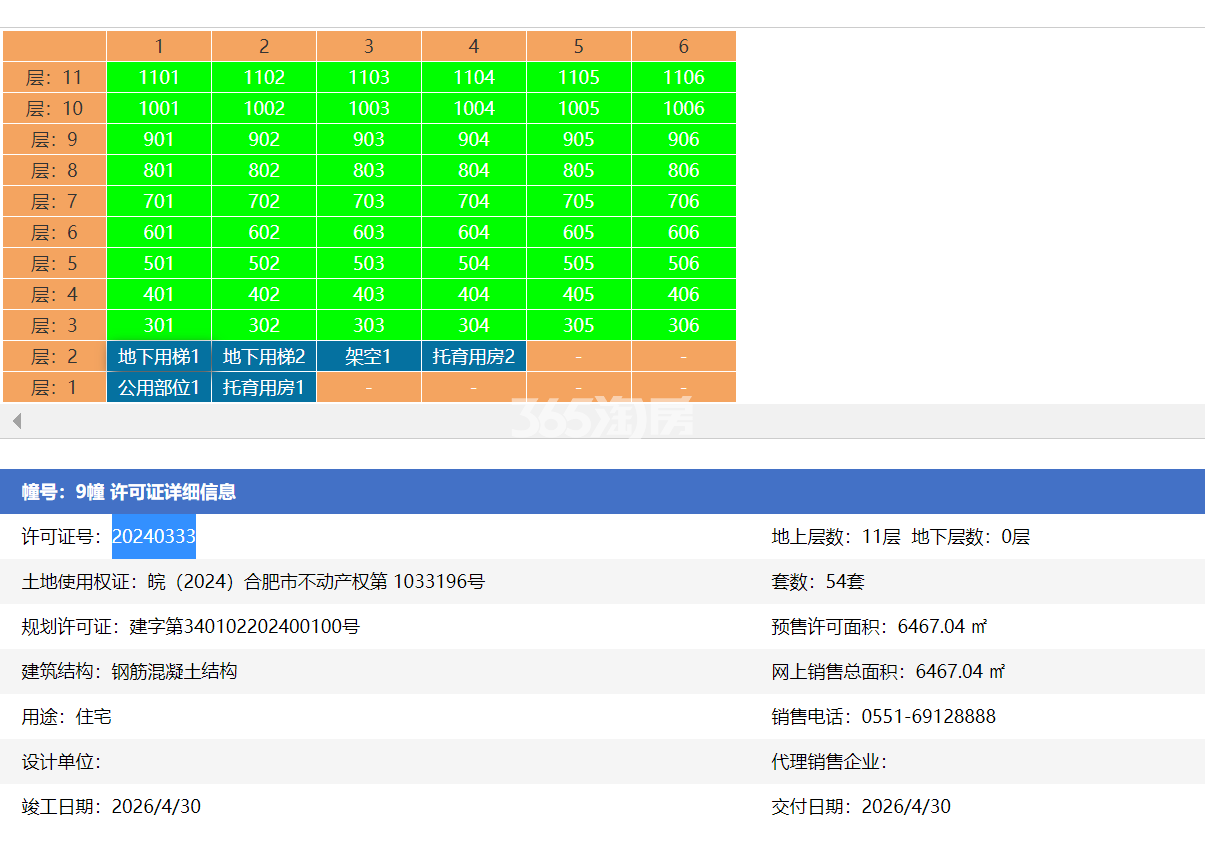This screenshot has height=847, width=1205.
Task: Click unit 906 cell
Action: 684,139
